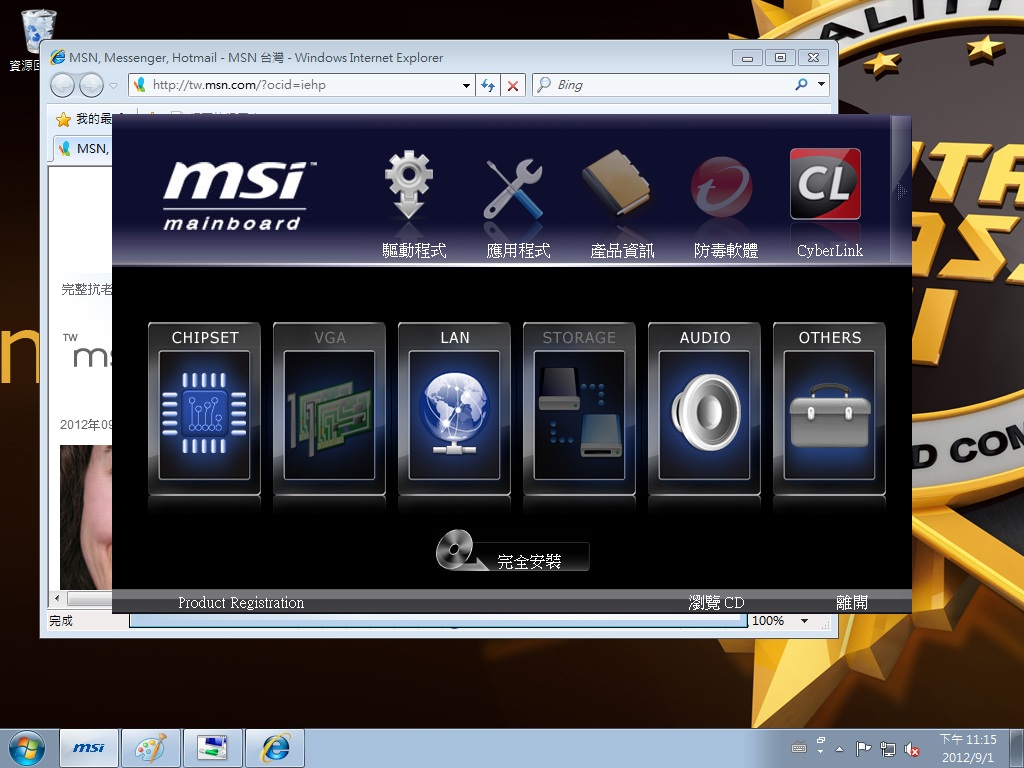Open the CHIPSET driver tile
This screenshot has width=1024, height=768.
(x=204, y=408)
